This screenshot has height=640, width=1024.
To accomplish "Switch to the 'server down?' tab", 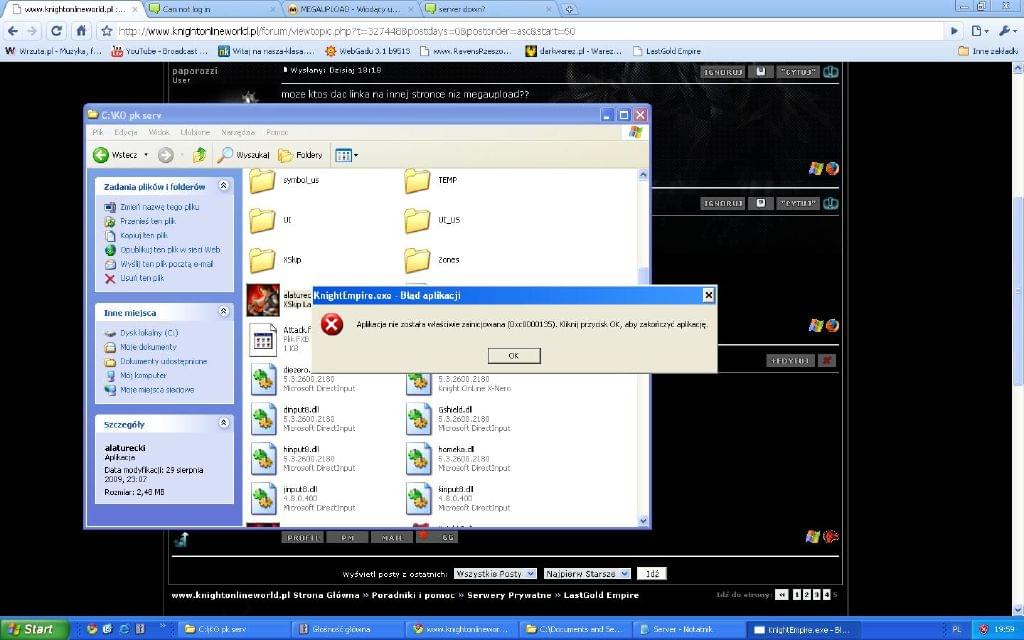I will 488,10.
